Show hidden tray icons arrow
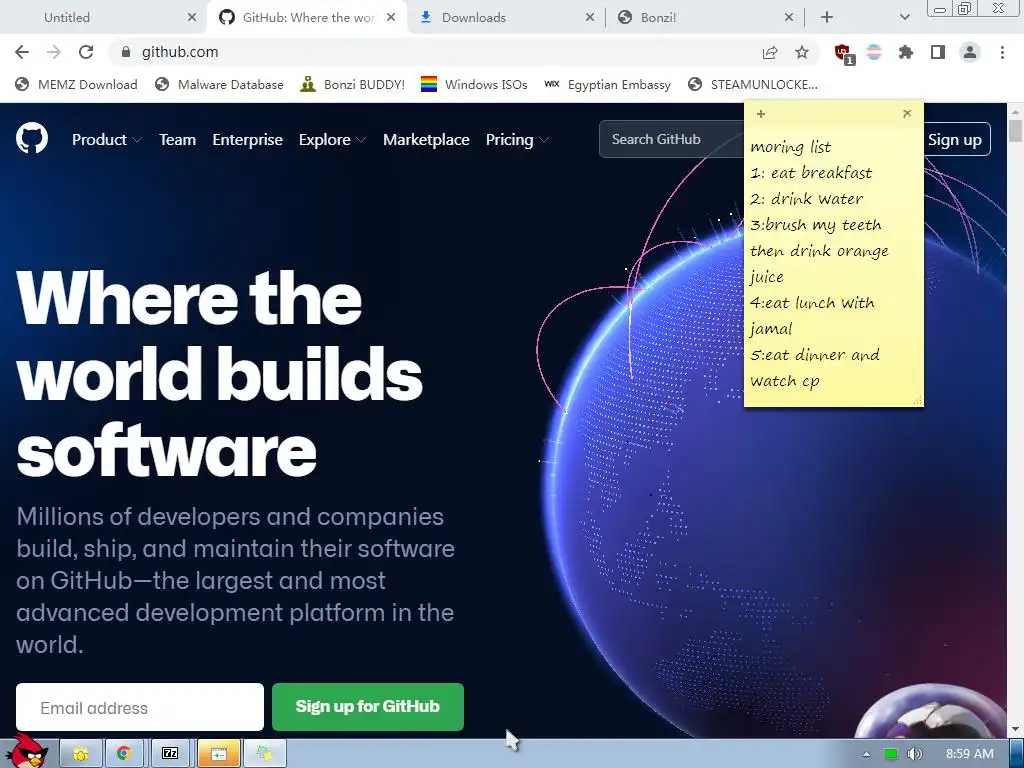This screenshot has height=768, width=1024. 866,754
